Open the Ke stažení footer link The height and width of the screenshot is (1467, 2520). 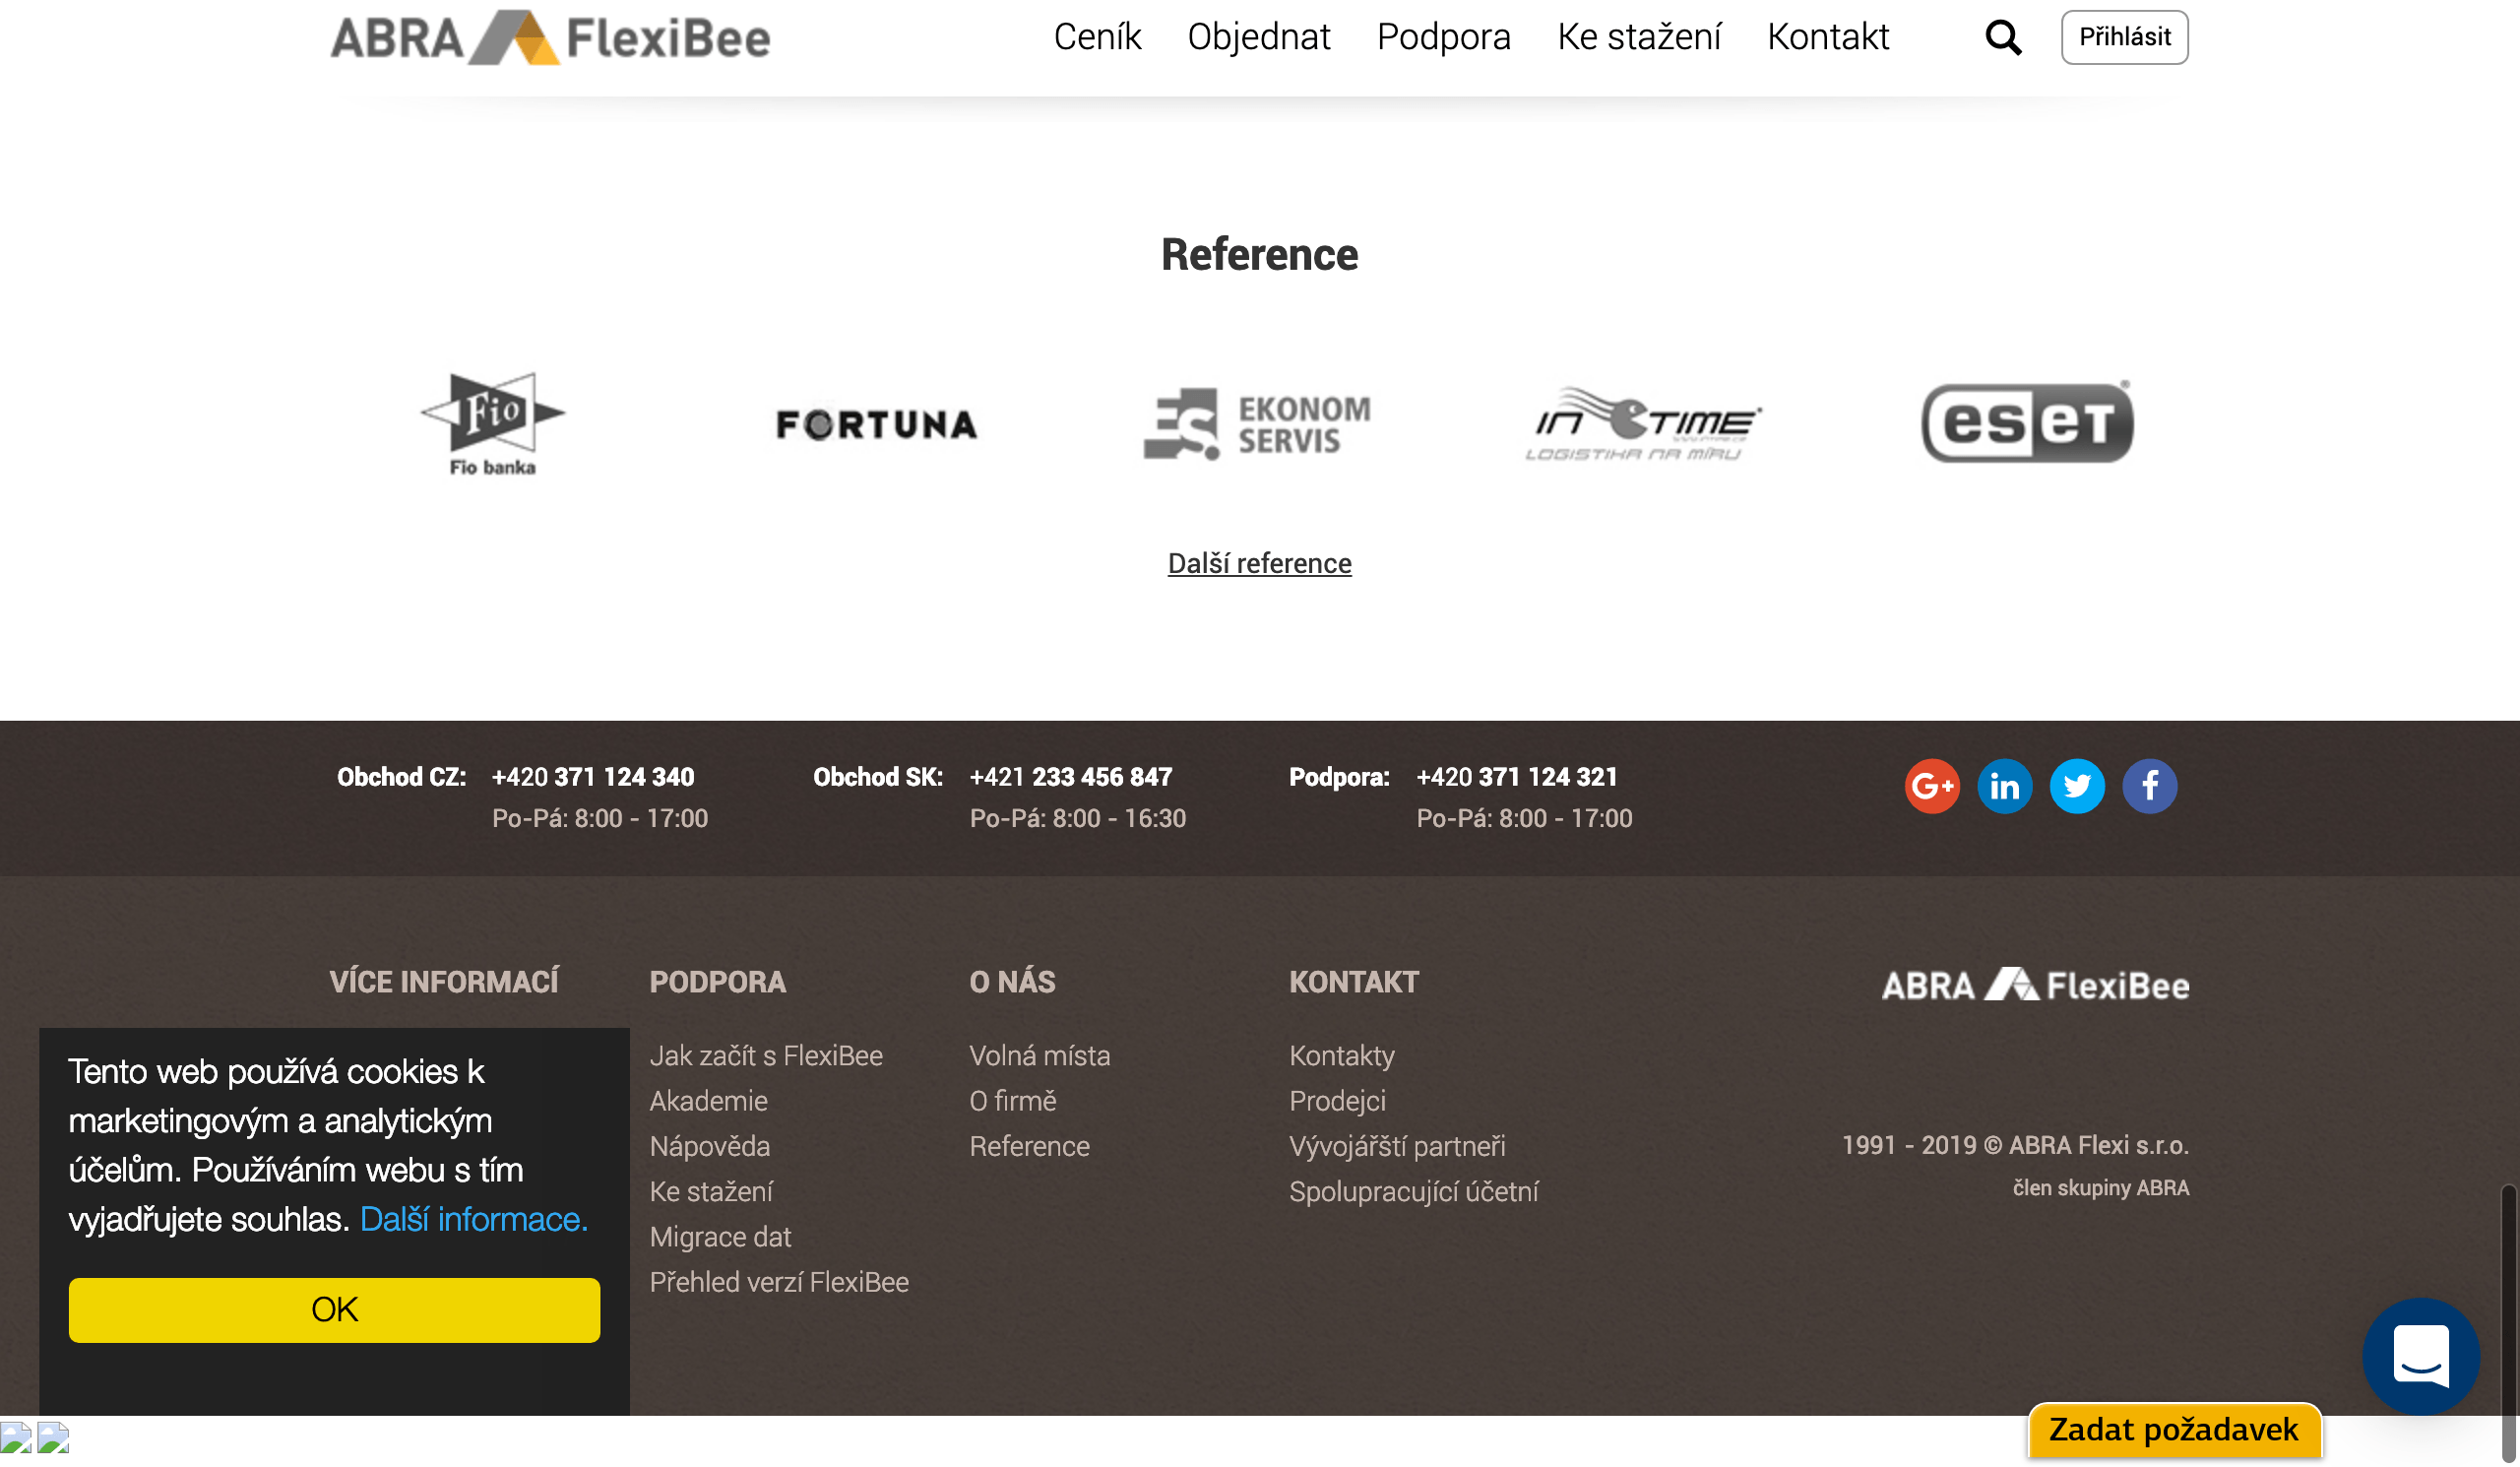click(711, 1192)
